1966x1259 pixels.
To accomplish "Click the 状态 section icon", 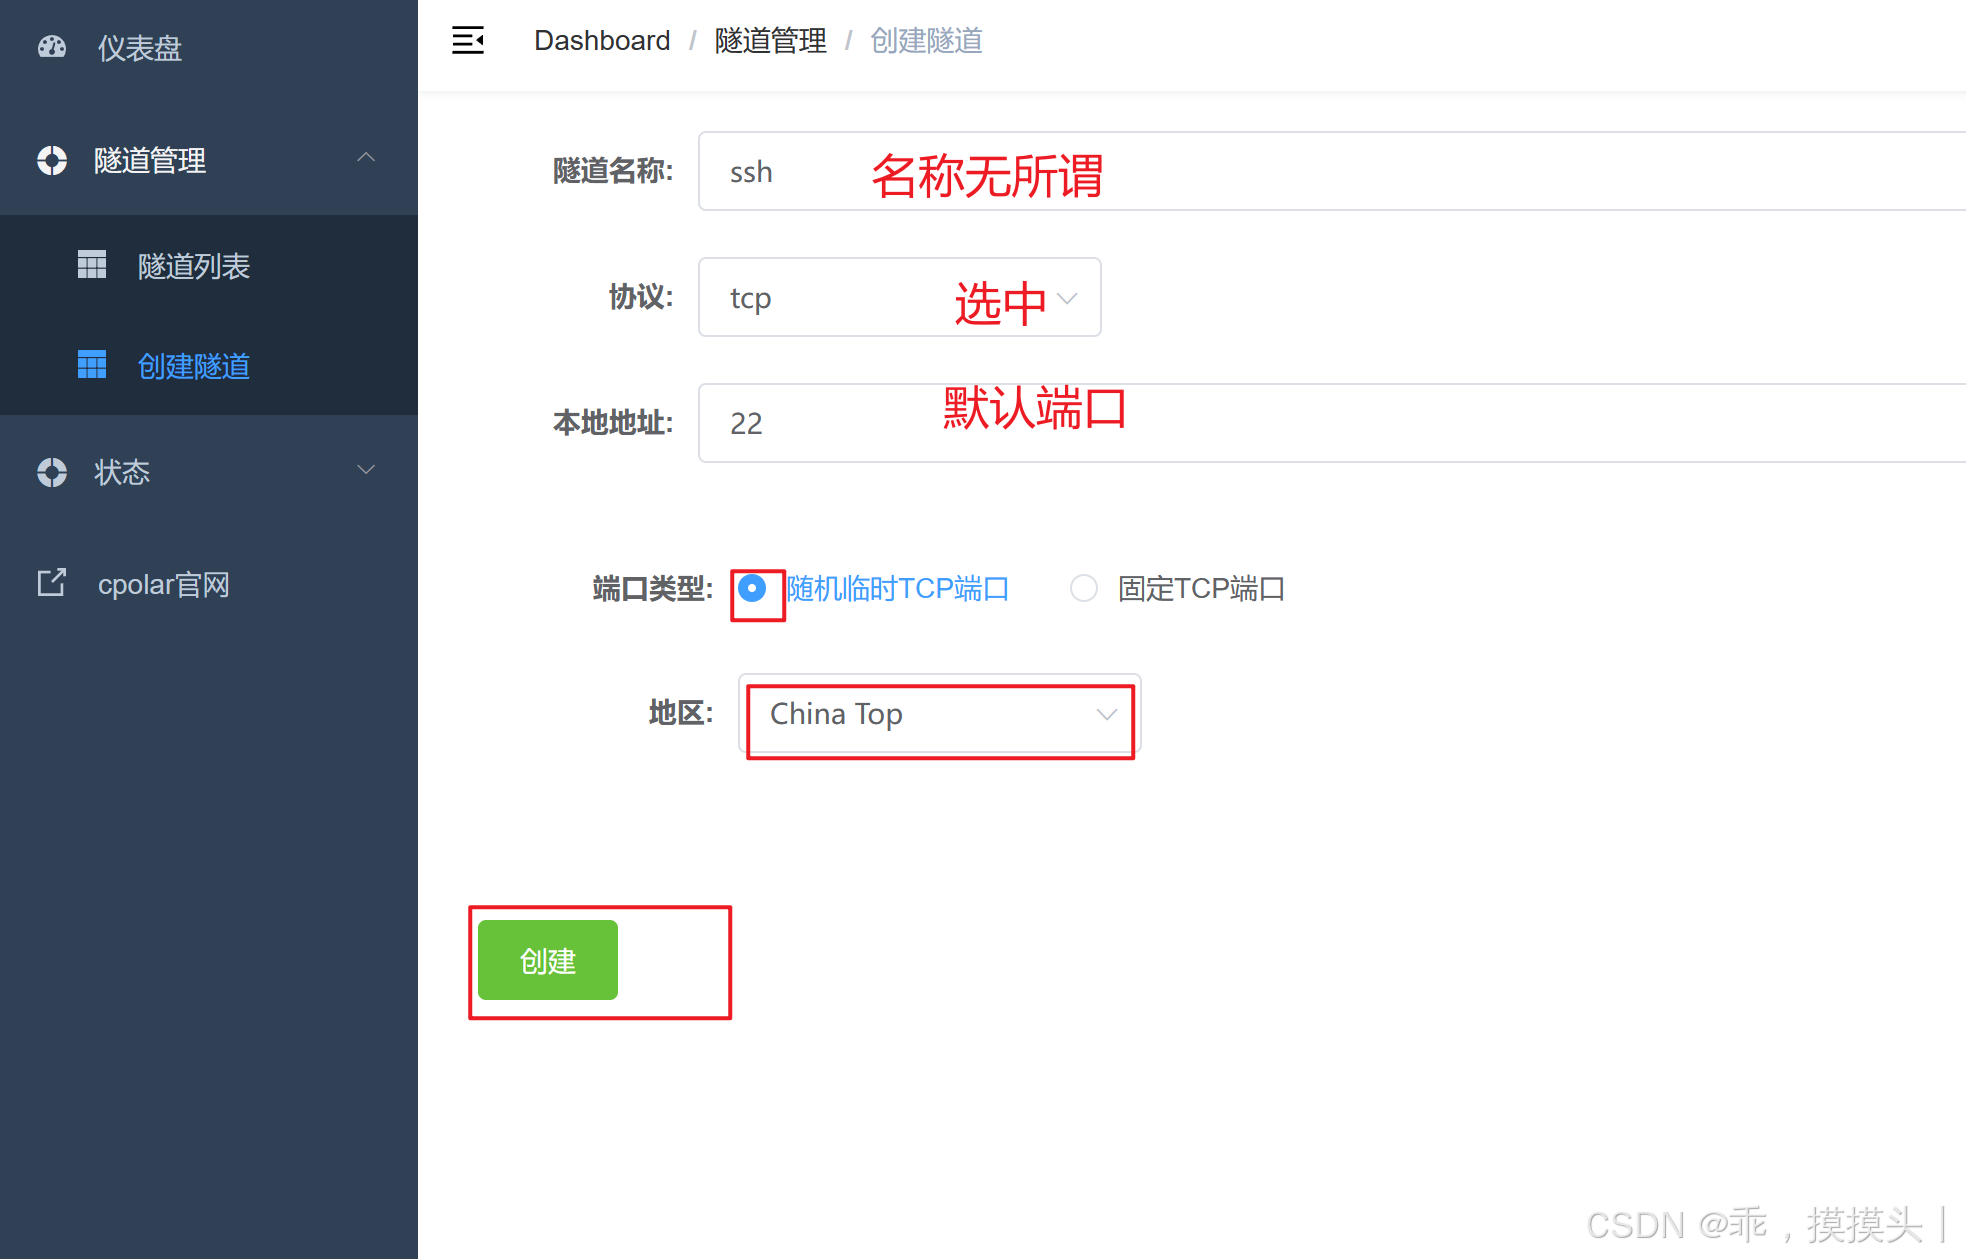I will tap(51, 472).
